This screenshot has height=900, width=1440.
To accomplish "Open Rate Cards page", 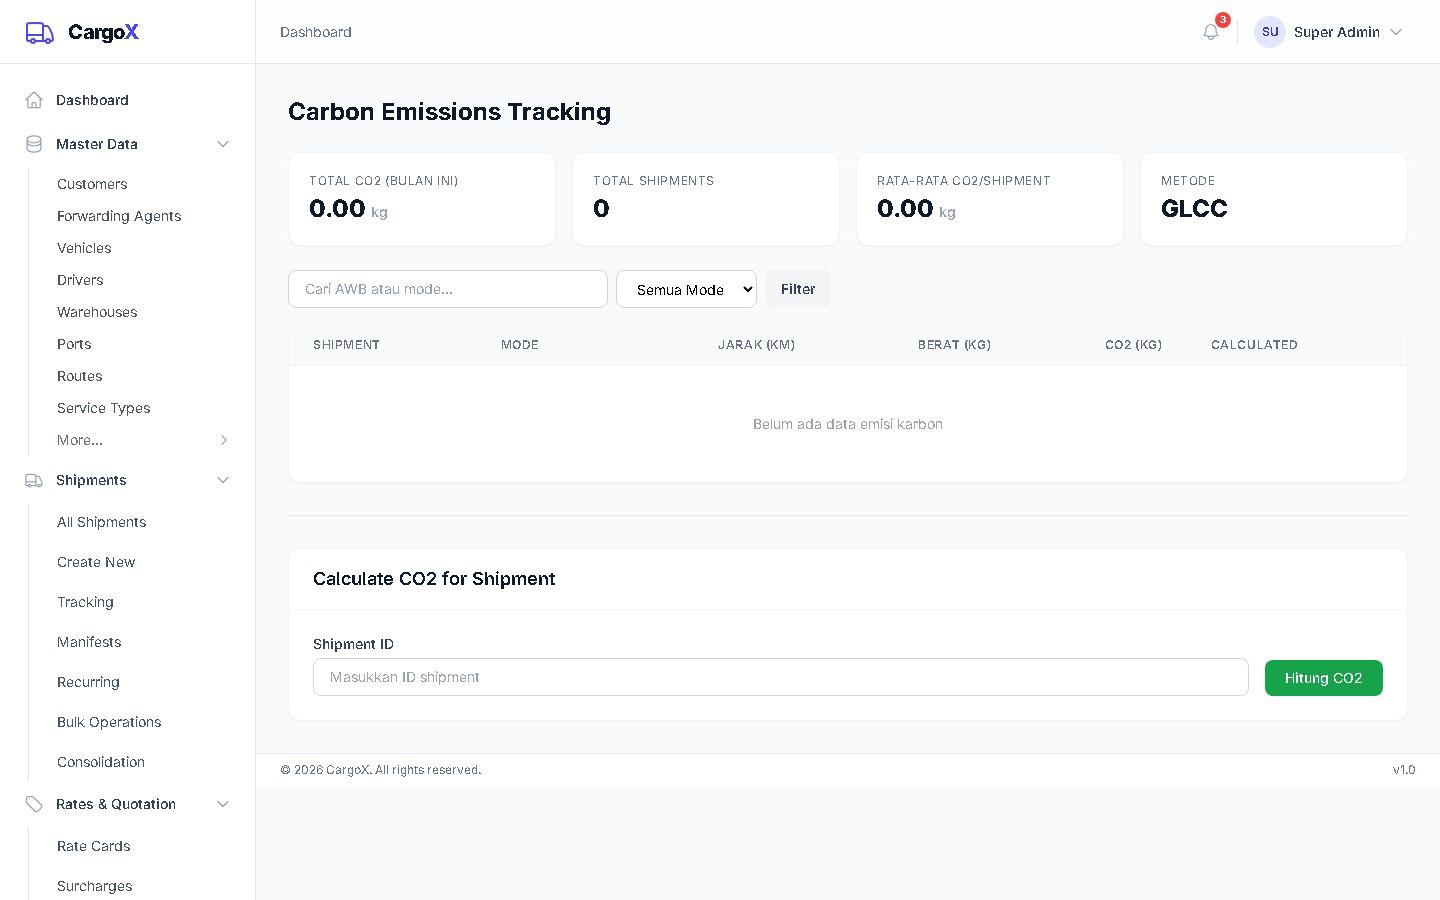I will tap(94, 846).
